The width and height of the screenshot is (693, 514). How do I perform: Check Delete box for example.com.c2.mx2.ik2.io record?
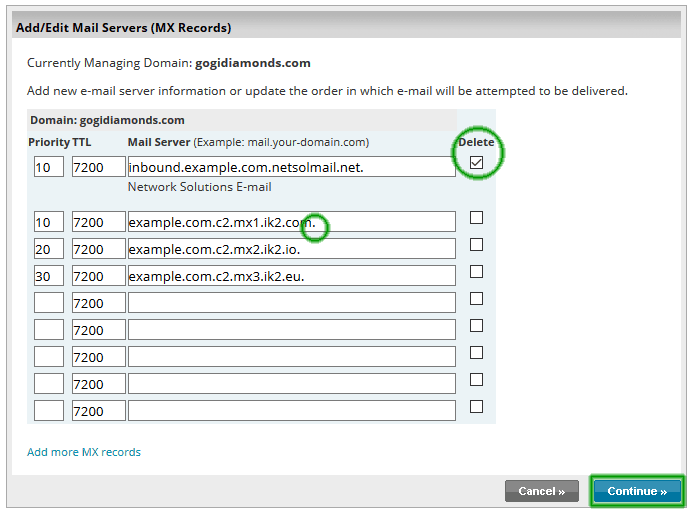click(x=476, y=245)
